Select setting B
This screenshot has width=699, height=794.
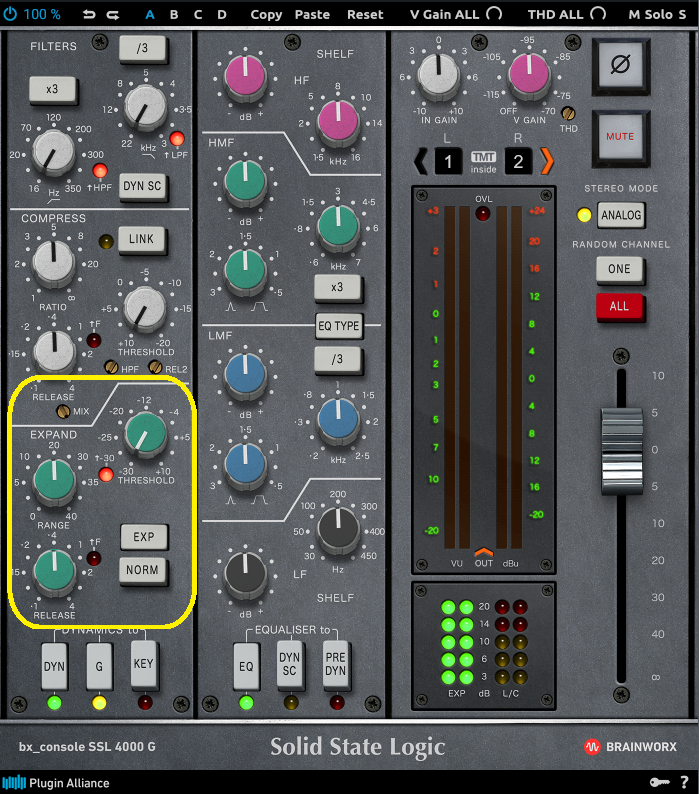point(174,15)
